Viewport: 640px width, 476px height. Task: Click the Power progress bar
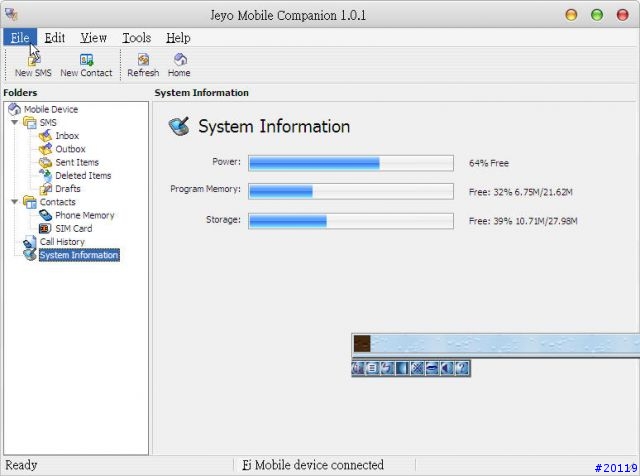(351, 163)
